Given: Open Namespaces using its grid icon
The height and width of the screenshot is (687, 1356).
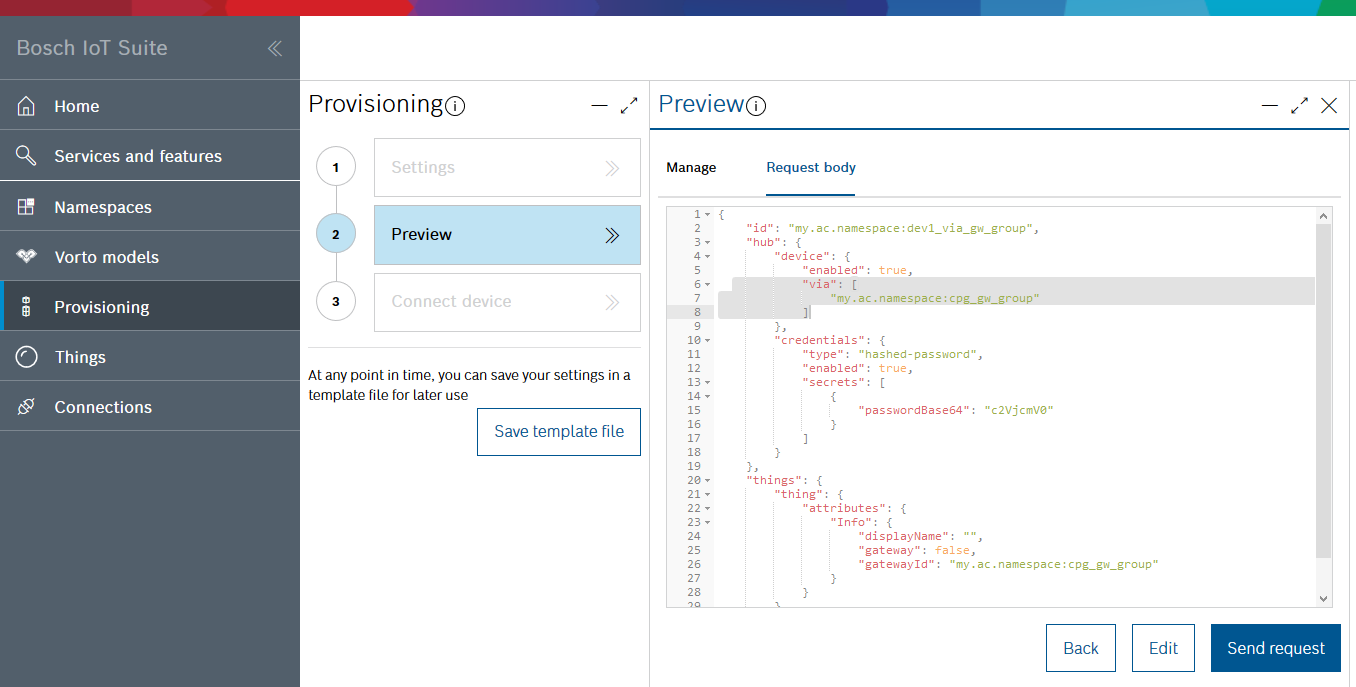Looking at the screenshot, I should coord(27,207).
